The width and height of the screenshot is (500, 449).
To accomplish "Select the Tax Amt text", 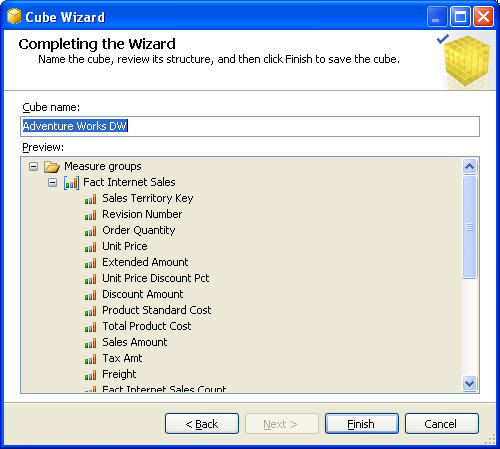I will pyautogui.click(x=122, y=358).
